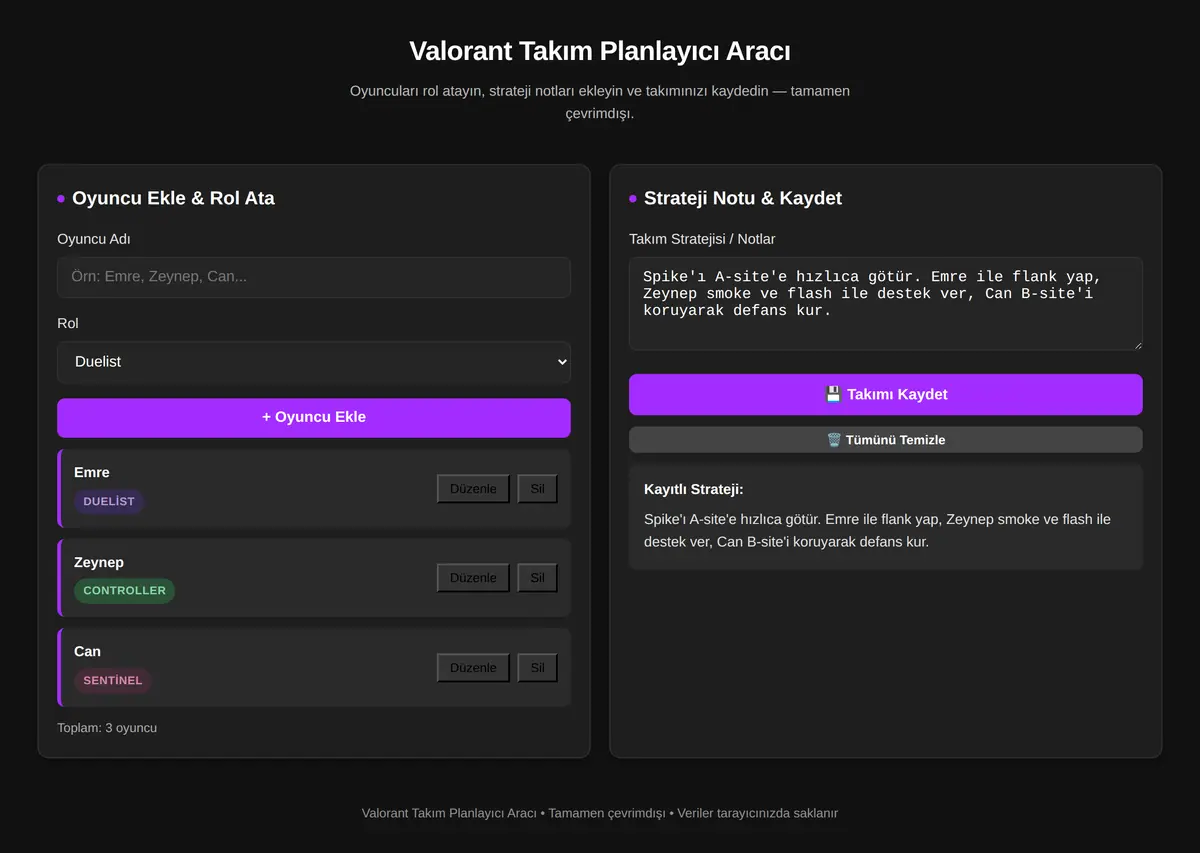
Task: Click the Kayıtlı Strateji saved text box
Action: [885, 517]
